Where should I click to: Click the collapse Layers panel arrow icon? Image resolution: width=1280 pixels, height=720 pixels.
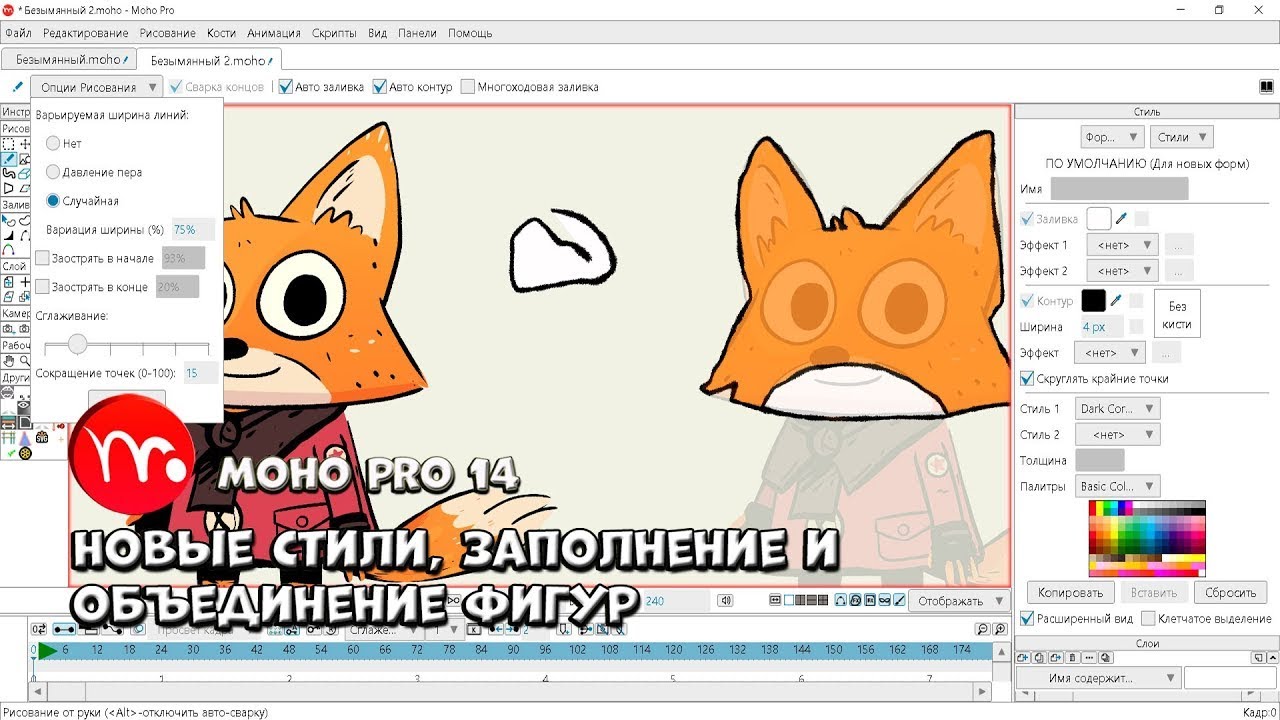(1272, 657)
